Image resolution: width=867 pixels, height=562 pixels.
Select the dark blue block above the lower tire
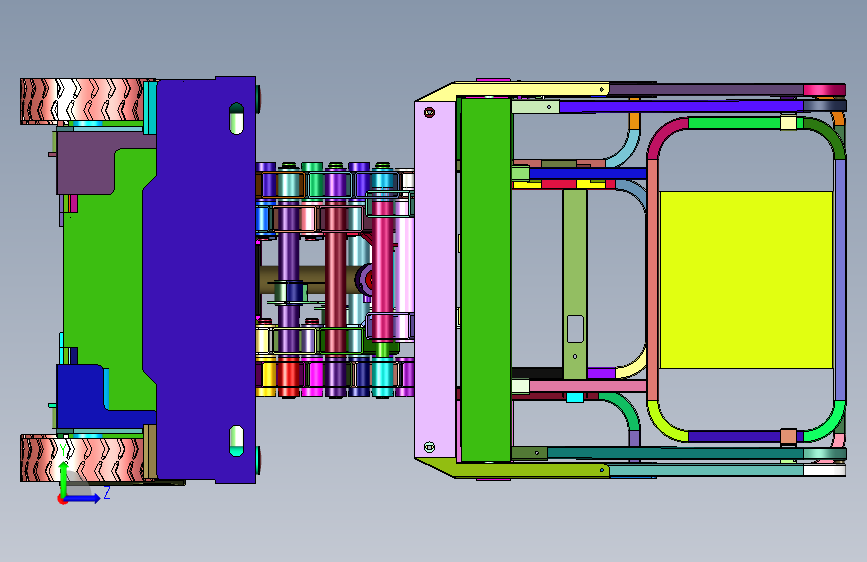point(83,396)
